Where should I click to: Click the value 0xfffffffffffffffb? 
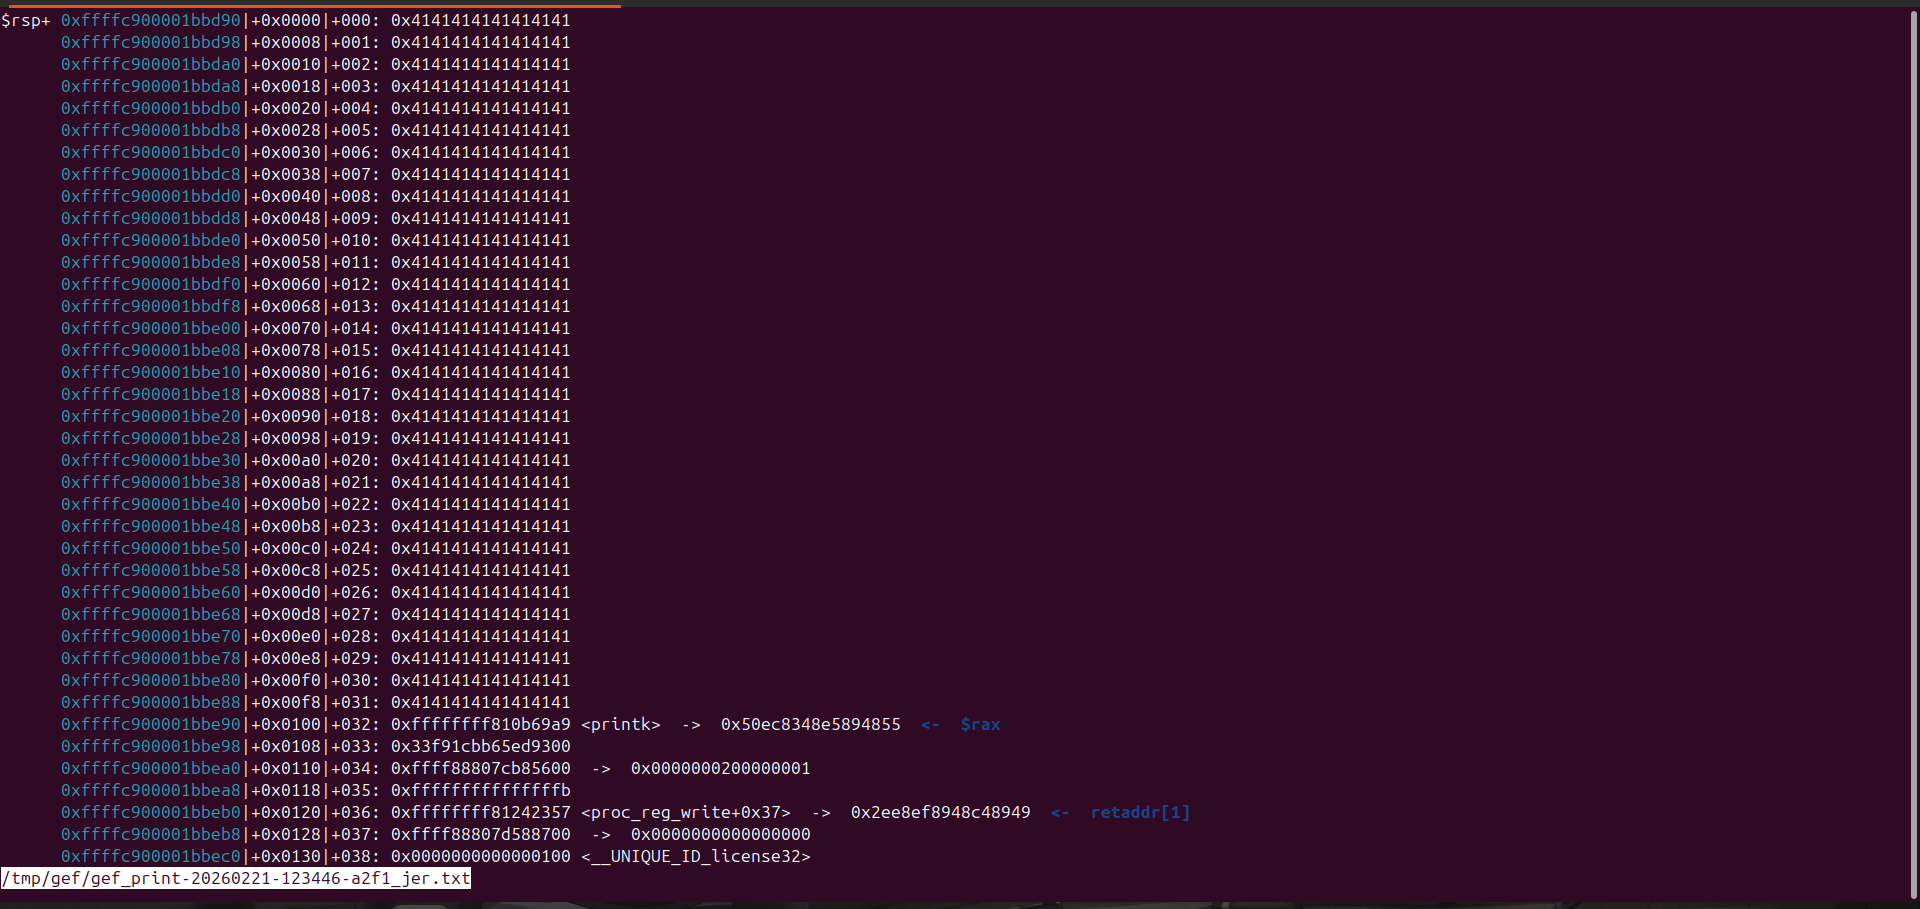point(480,791)
